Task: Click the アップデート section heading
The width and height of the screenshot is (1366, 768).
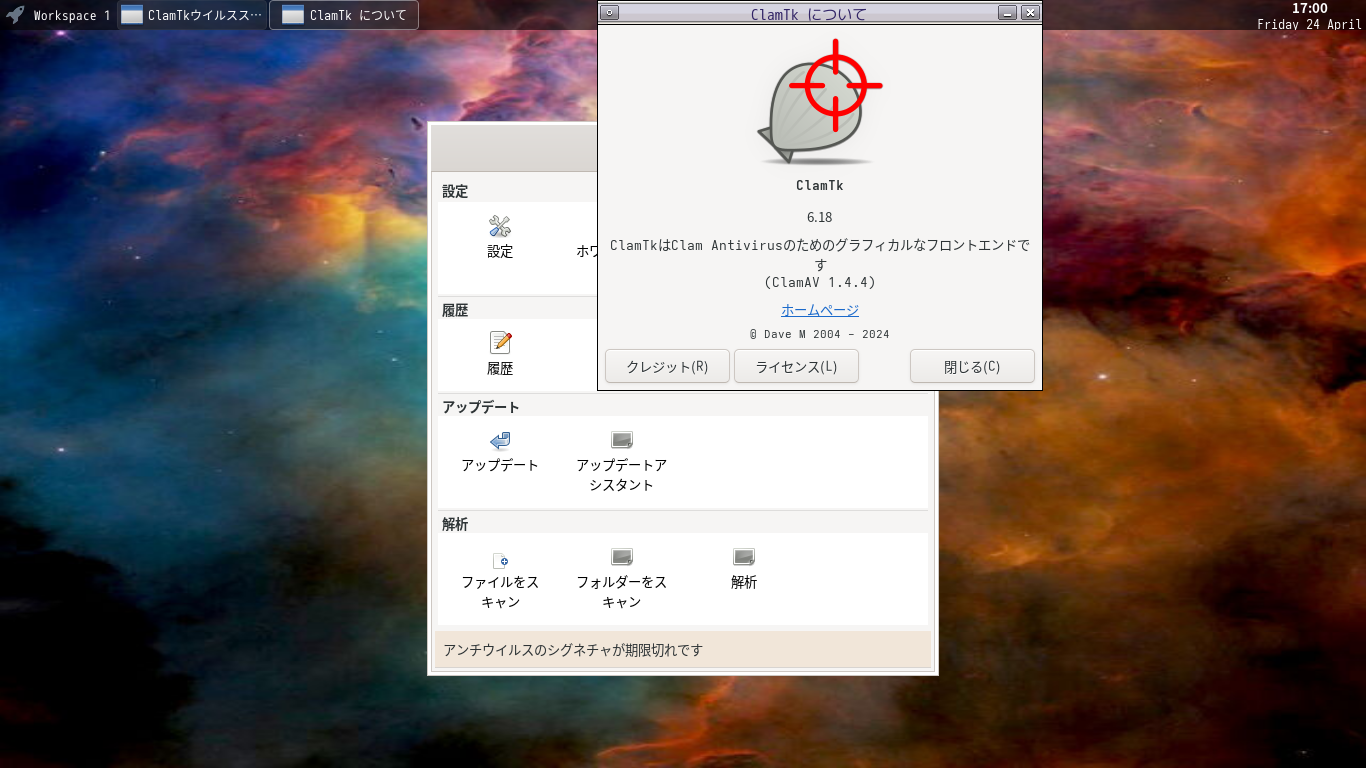Action: coord(481,407)
